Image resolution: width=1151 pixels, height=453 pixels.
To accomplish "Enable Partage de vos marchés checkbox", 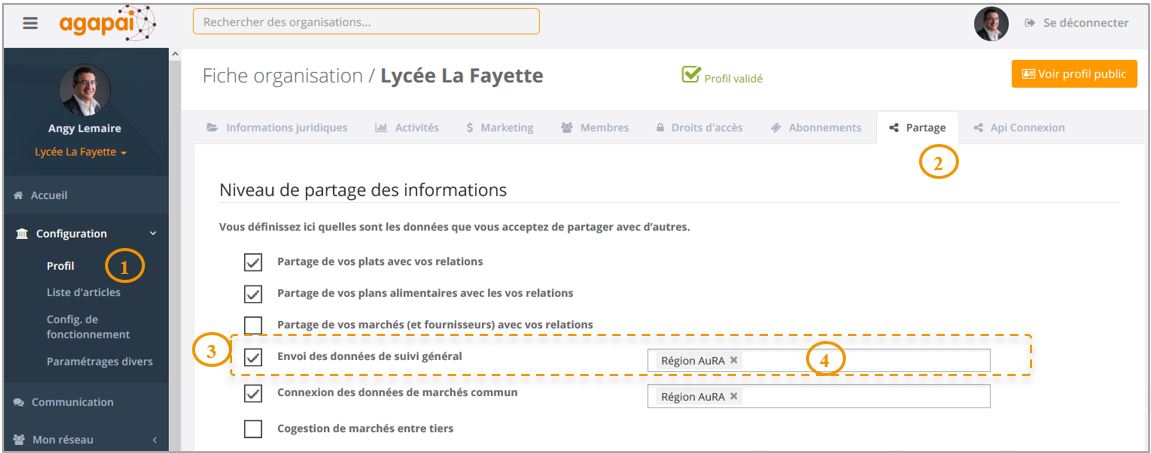I will click(253, 325).
